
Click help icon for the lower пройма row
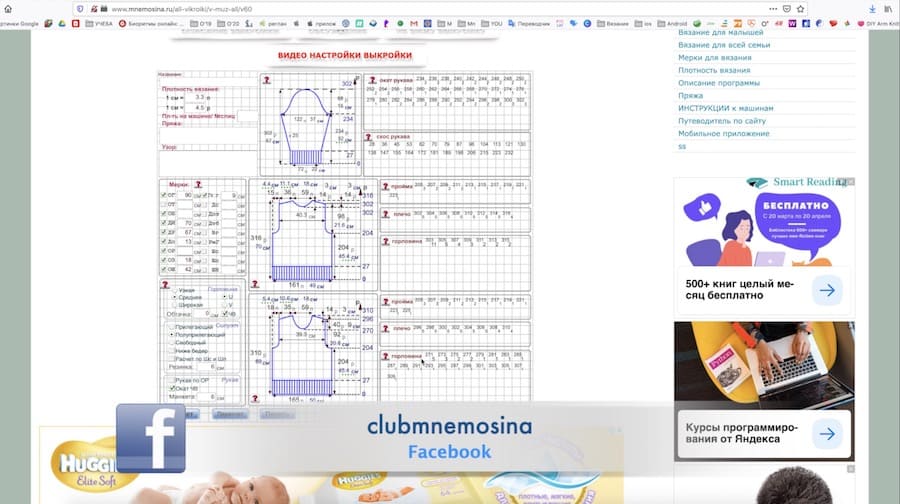pos(386,301)
